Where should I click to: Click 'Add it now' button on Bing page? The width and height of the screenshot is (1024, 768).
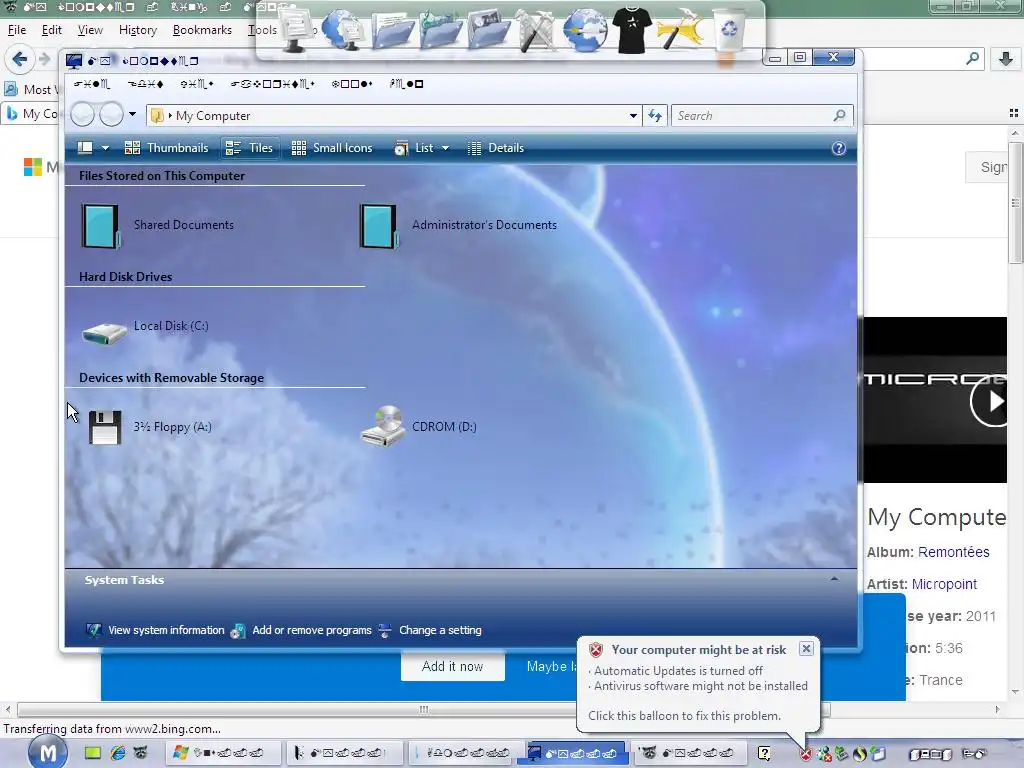[x=453, y=667]
